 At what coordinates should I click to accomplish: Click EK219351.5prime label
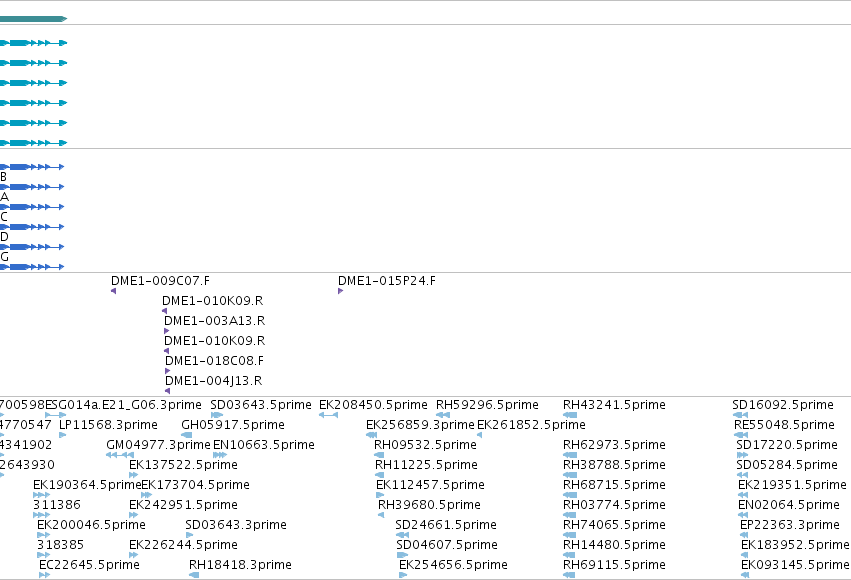tap(792, 485)
